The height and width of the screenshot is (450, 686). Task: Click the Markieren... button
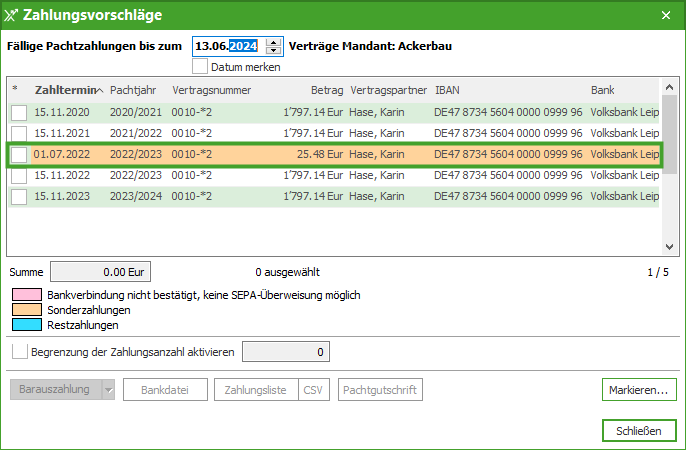pyautogui.click(x=639, y=389)
